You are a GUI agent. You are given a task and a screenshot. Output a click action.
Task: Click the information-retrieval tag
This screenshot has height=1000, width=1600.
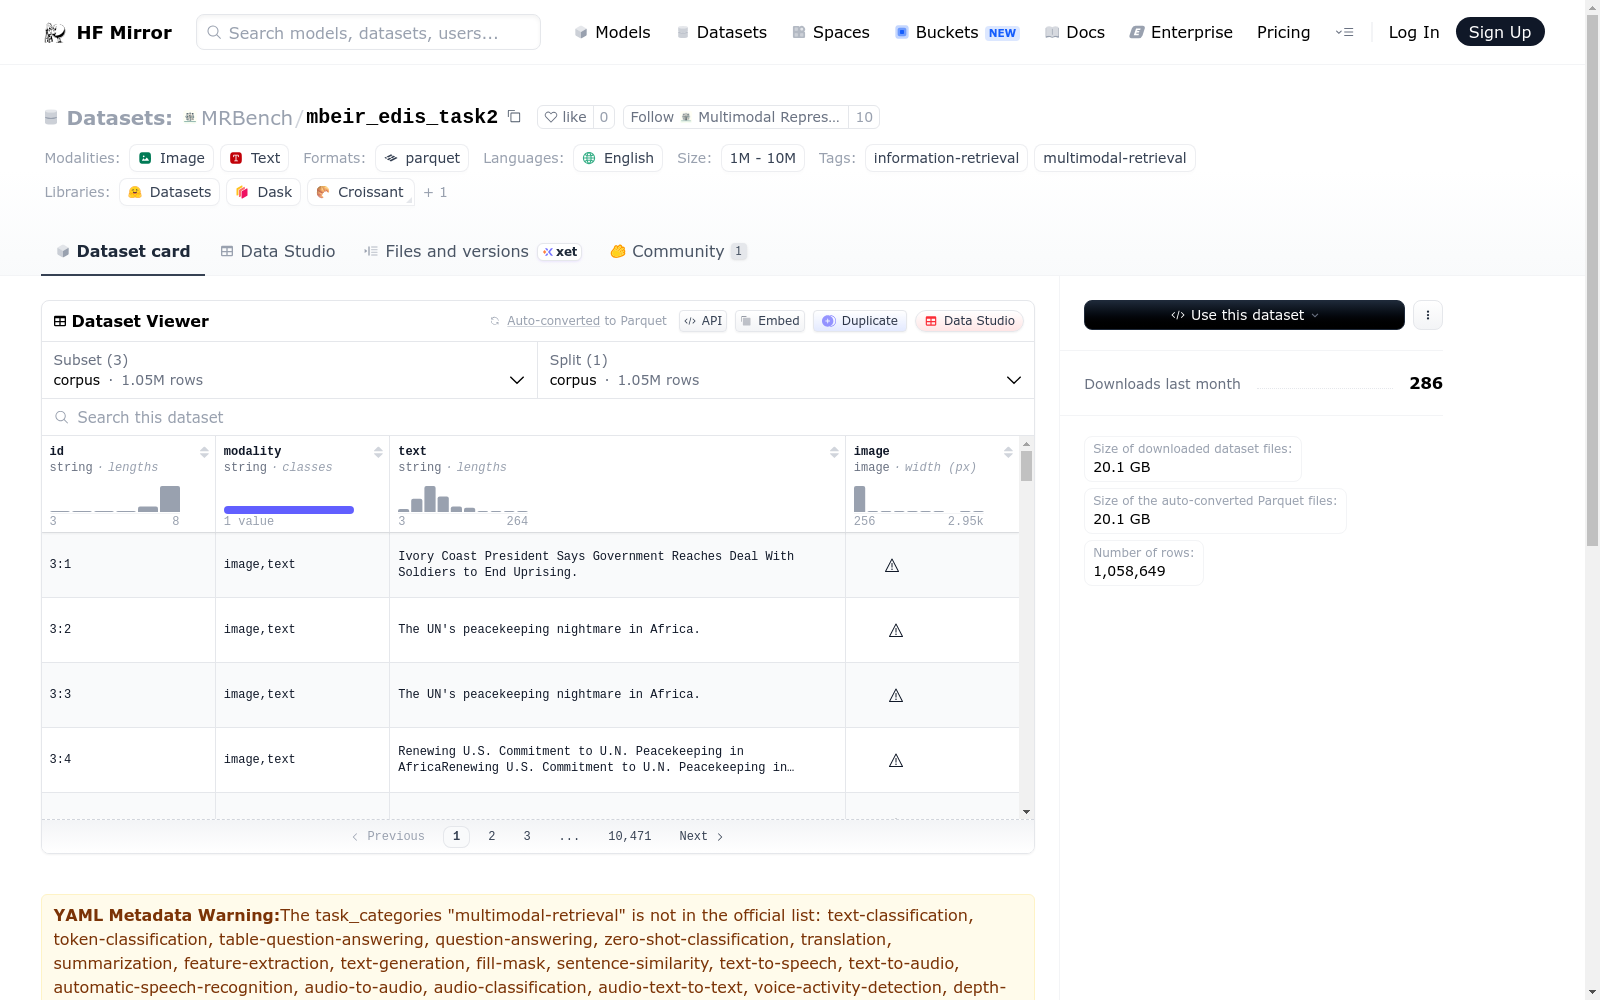click(946, 158)
